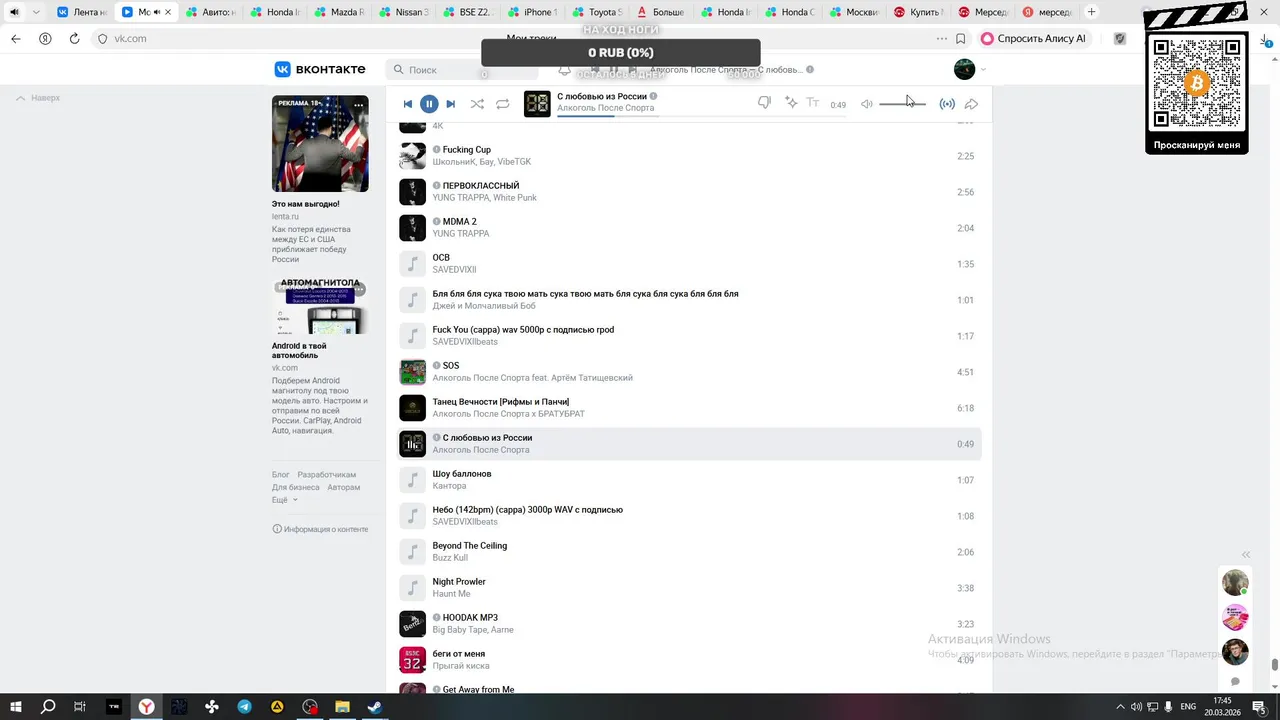Play Шоу баллонов note icon
Screen dimensions: 1280x720
[413, 480]
